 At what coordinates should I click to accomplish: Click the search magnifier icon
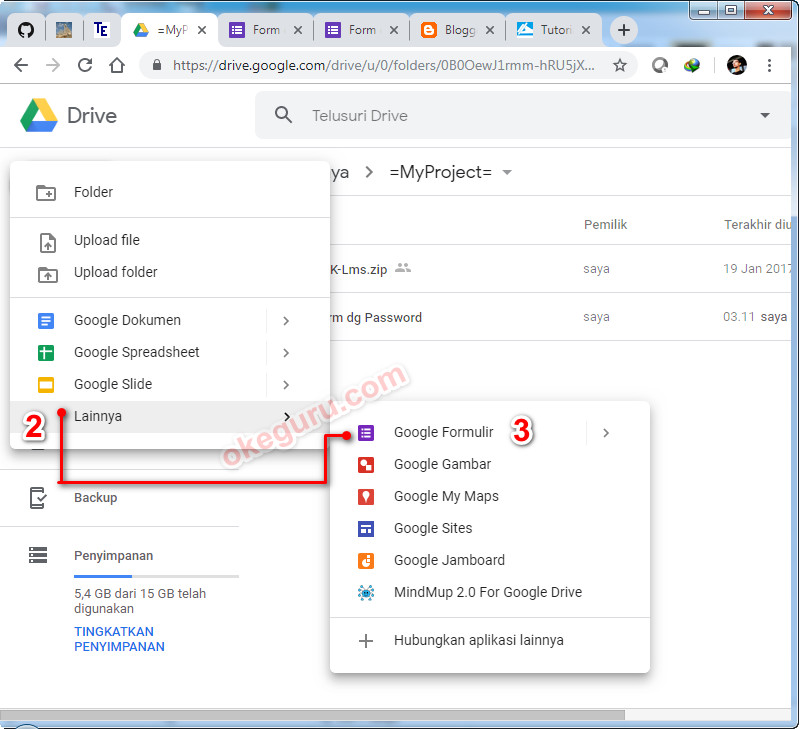coord(283,115)
